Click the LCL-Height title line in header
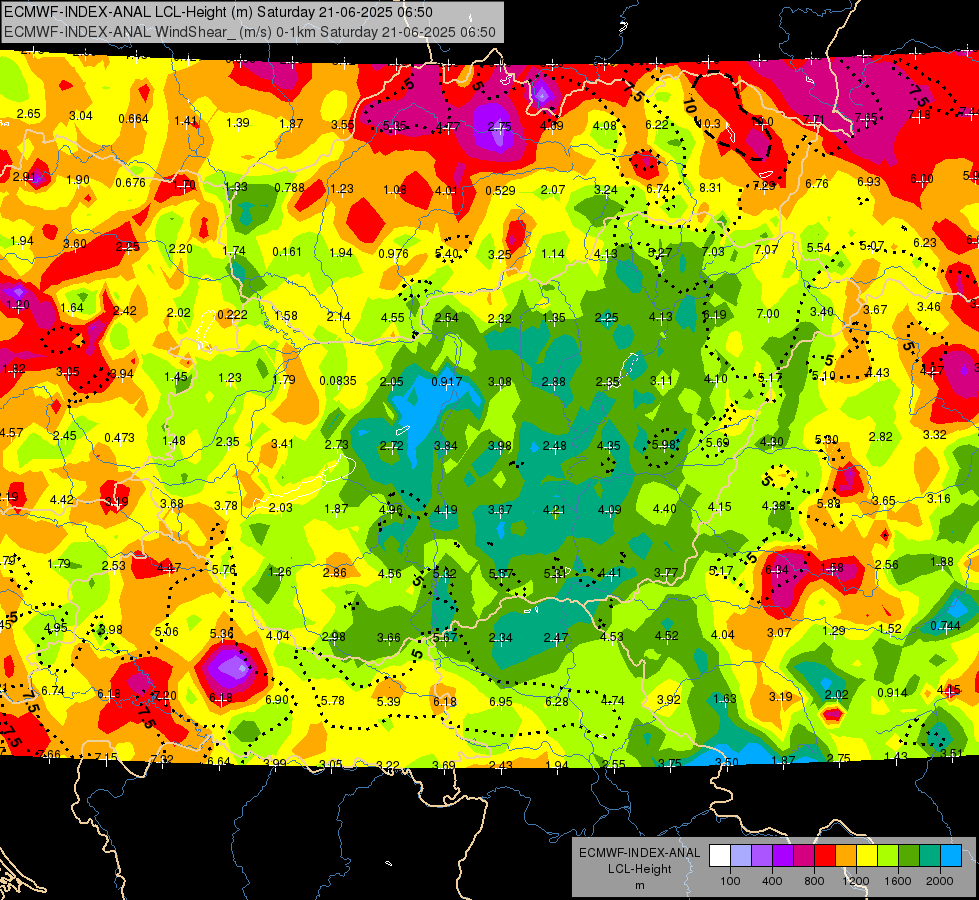The image size is (979, 900). [x=218, y=12]
